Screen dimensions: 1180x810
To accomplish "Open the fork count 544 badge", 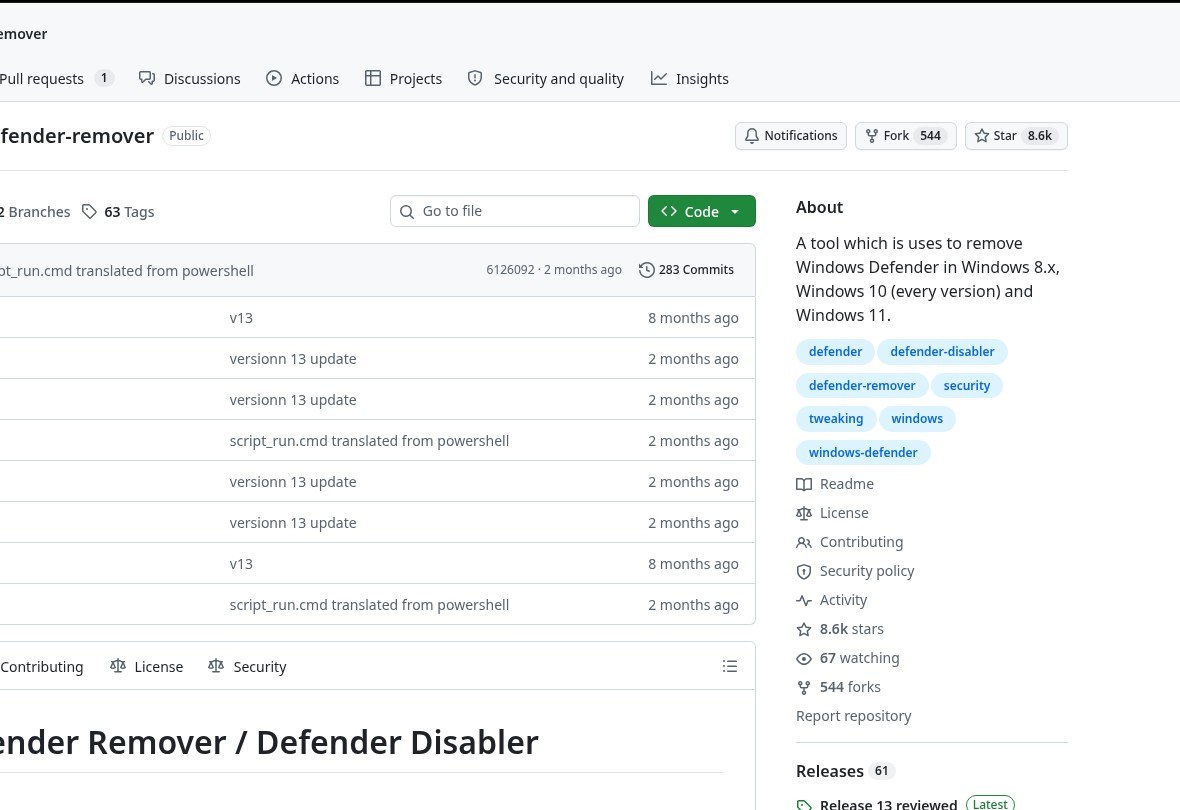I will point(930,136).
